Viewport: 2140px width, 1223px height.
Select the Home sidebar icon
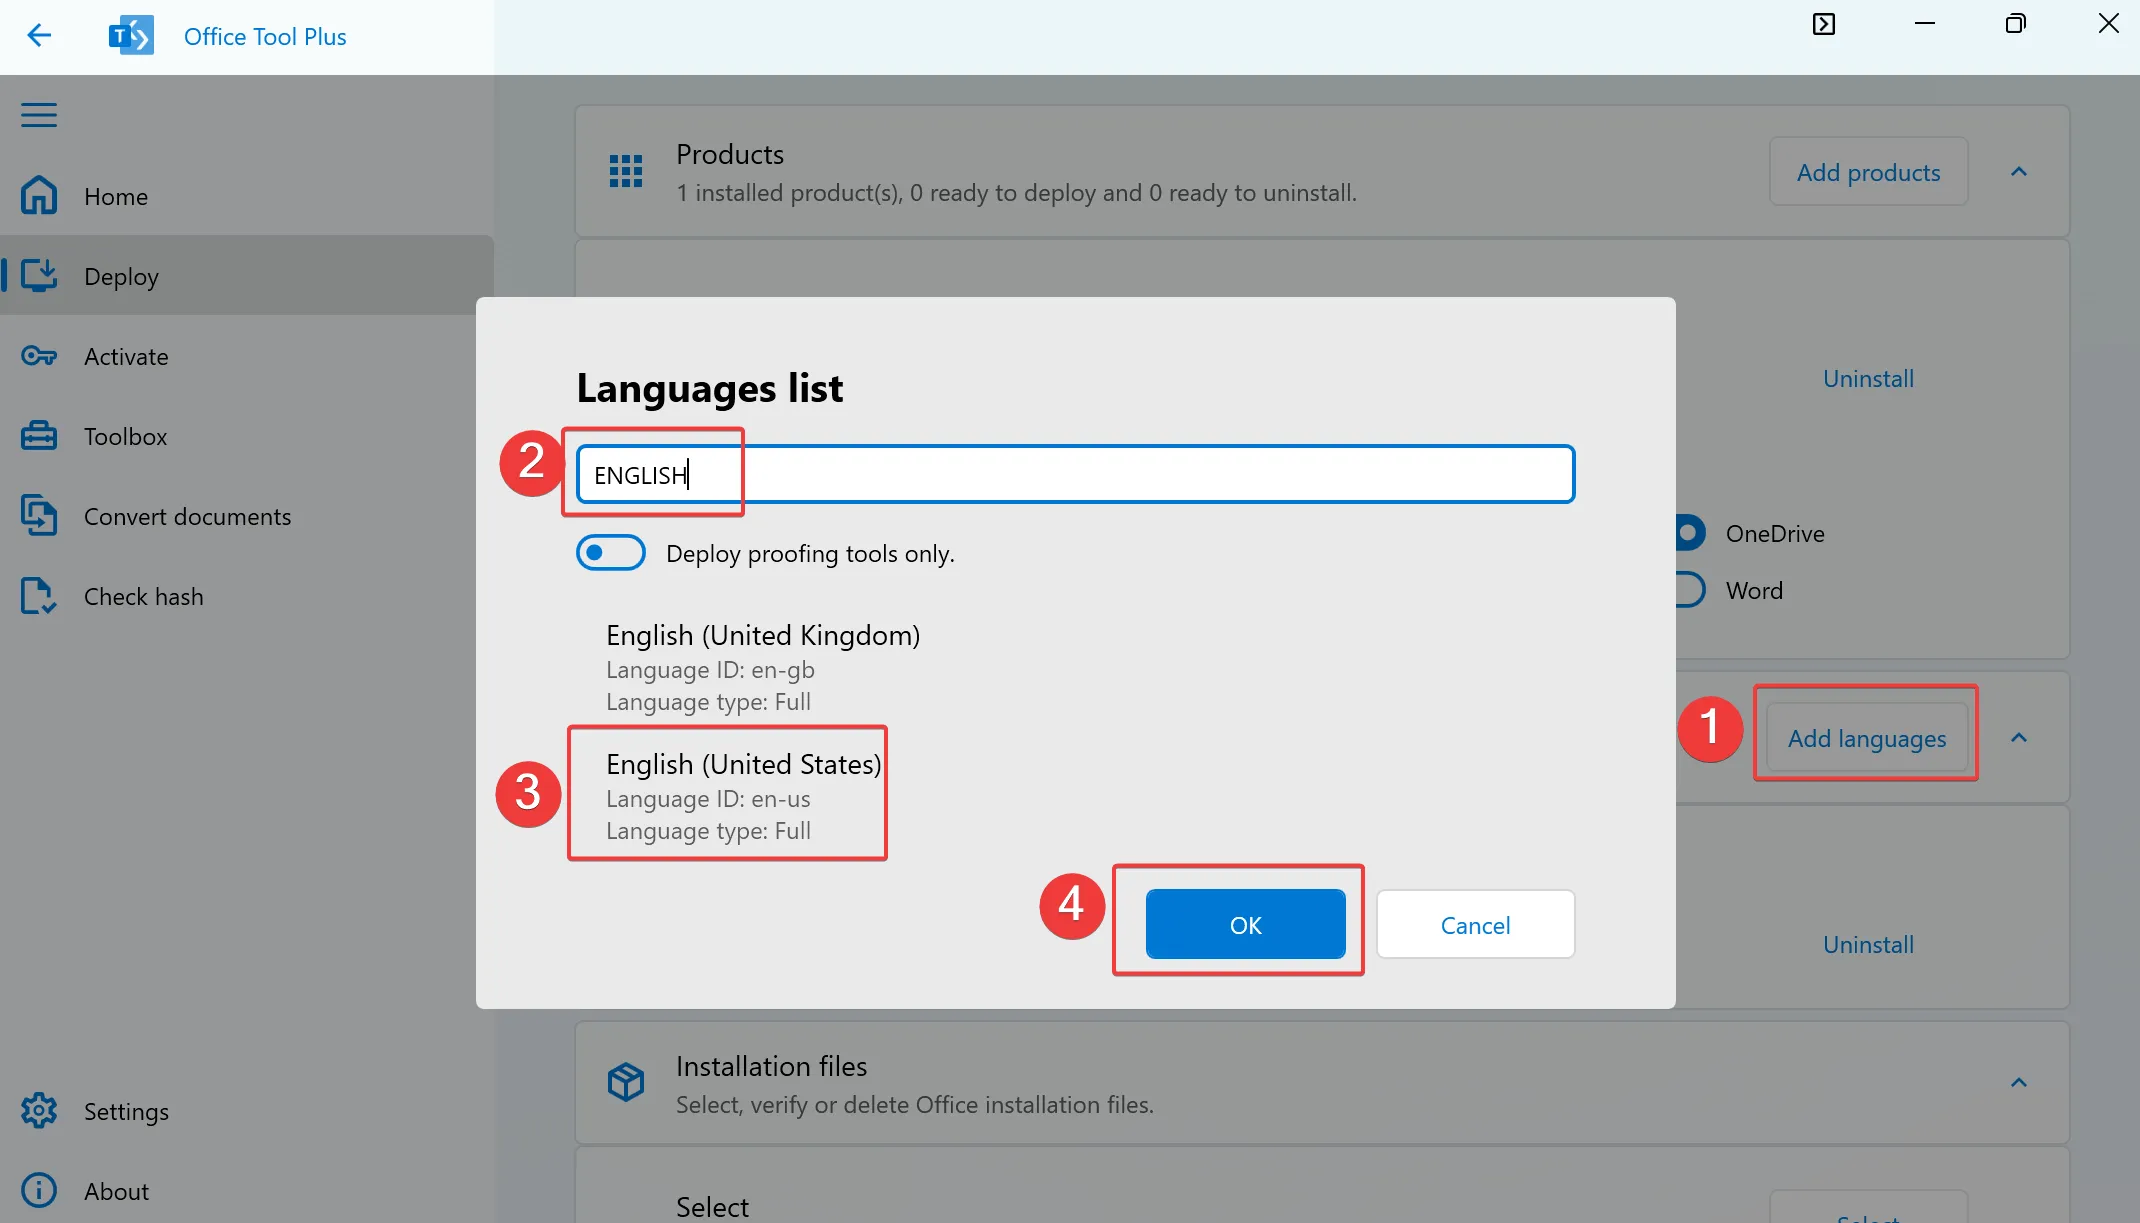click(x=38, y=195)
